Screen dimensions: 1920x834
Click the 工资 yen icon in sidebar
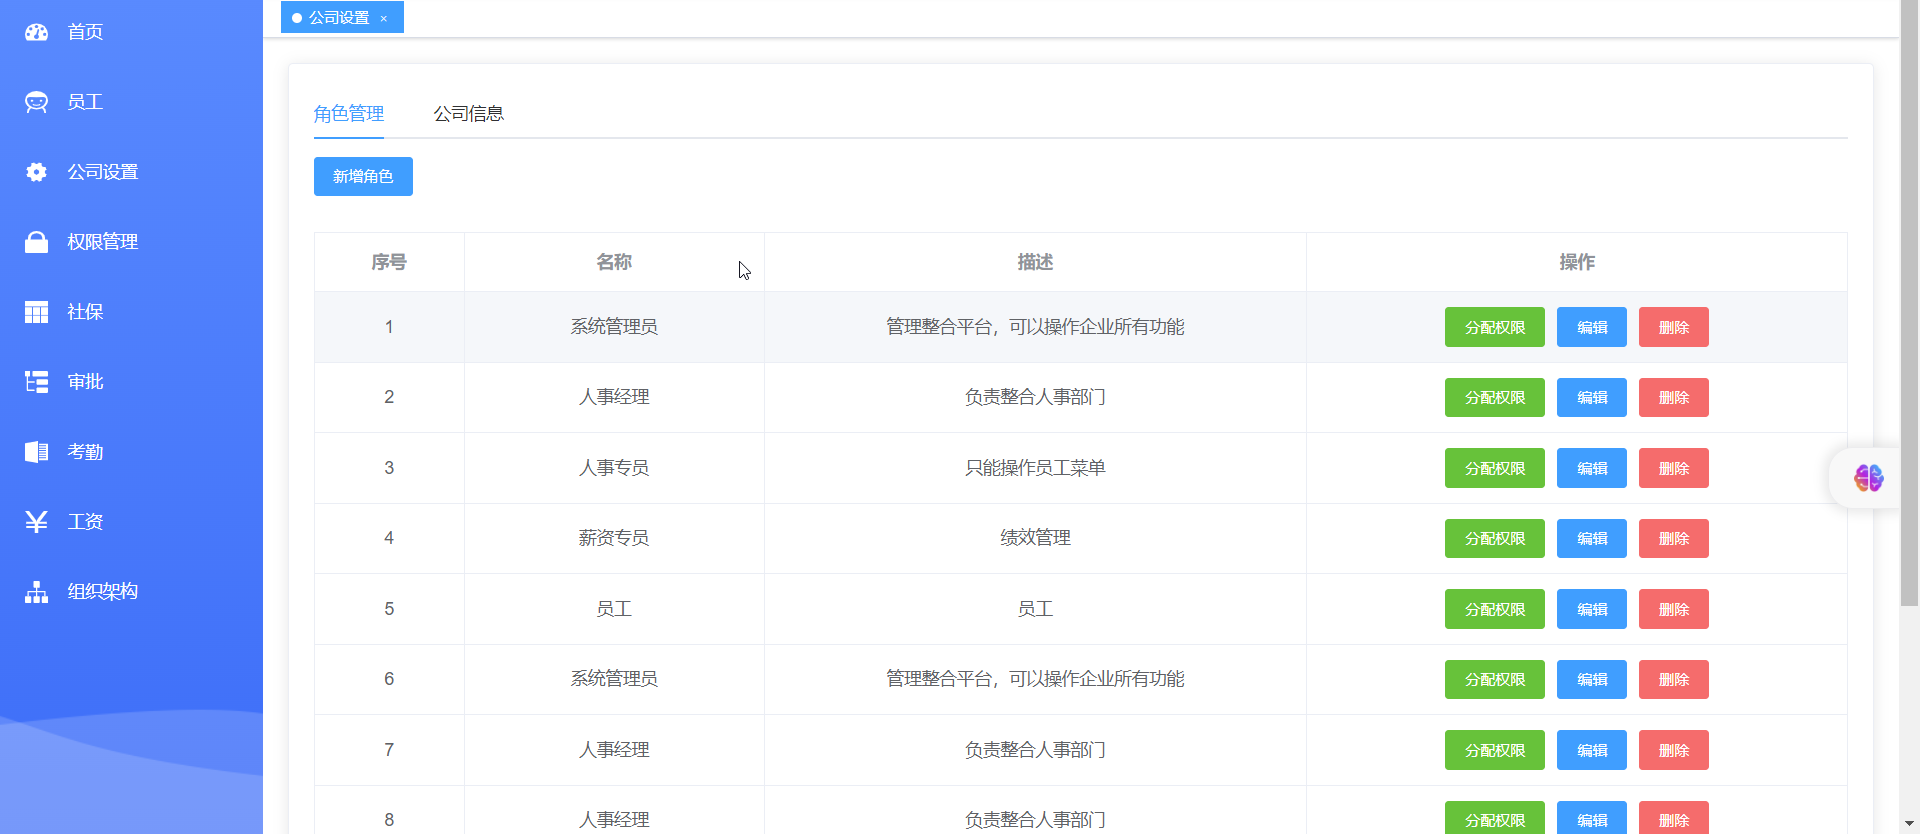[x=36, y=522]
